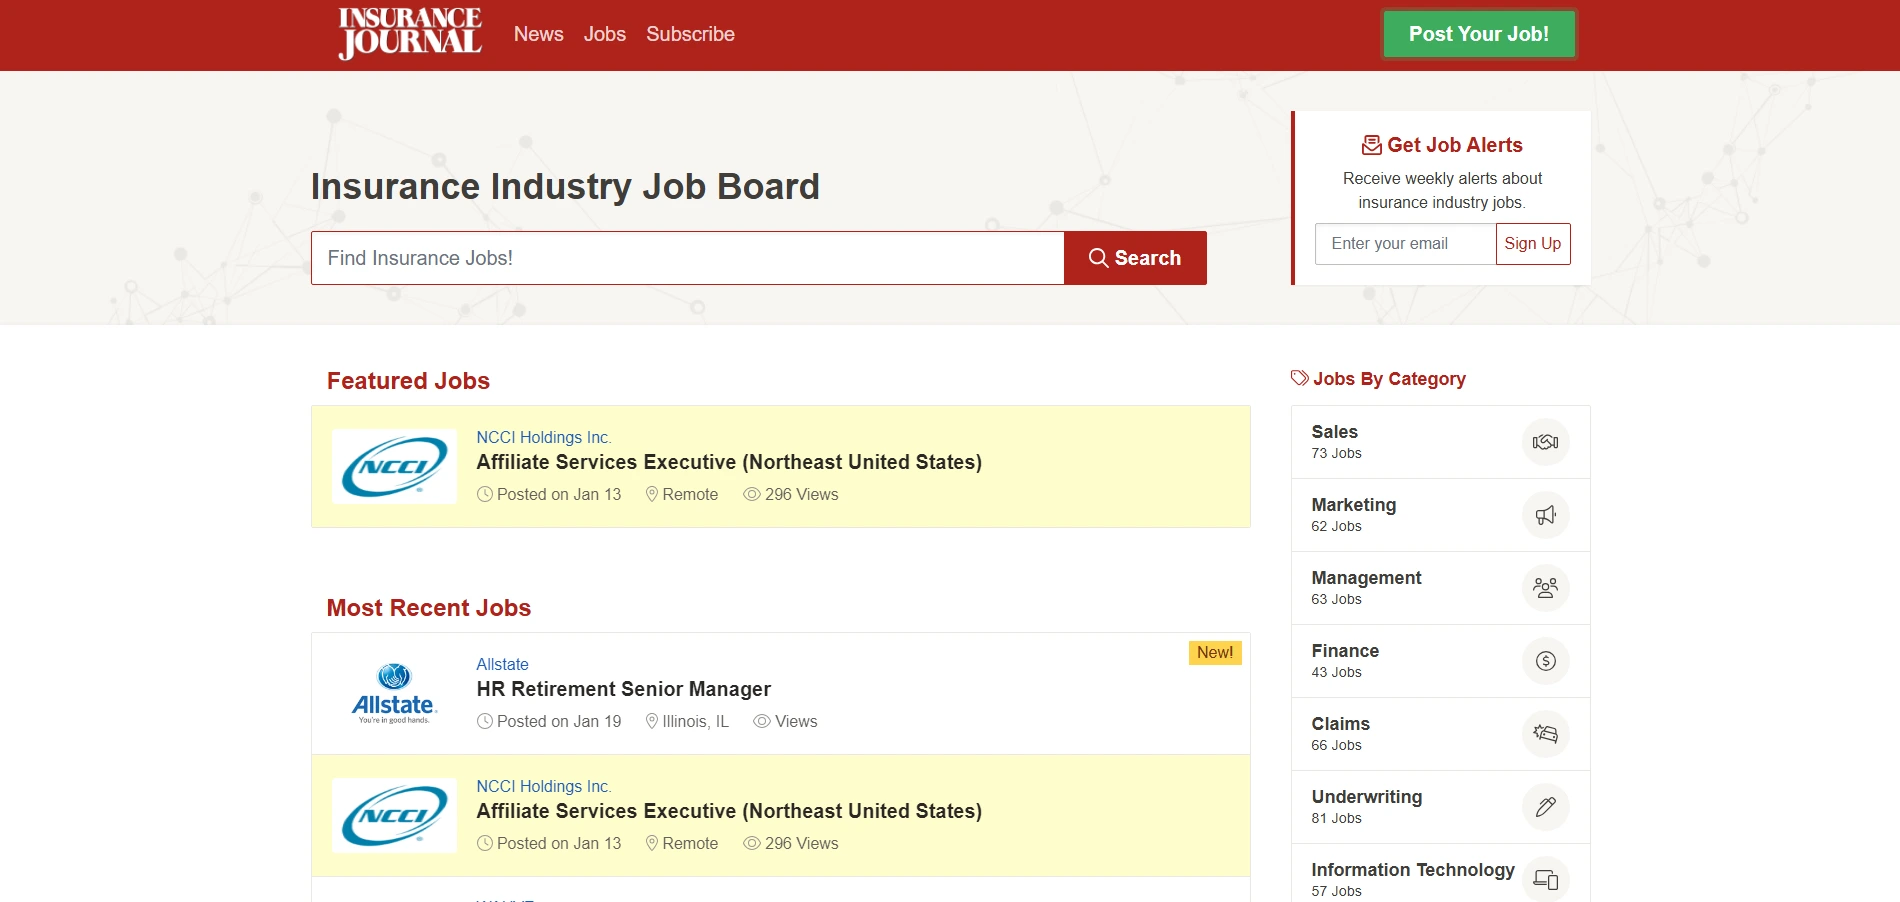Viewport: 1900px width, 902px height.
Task: Click the Claims car icon
Action: point(1546,734)
